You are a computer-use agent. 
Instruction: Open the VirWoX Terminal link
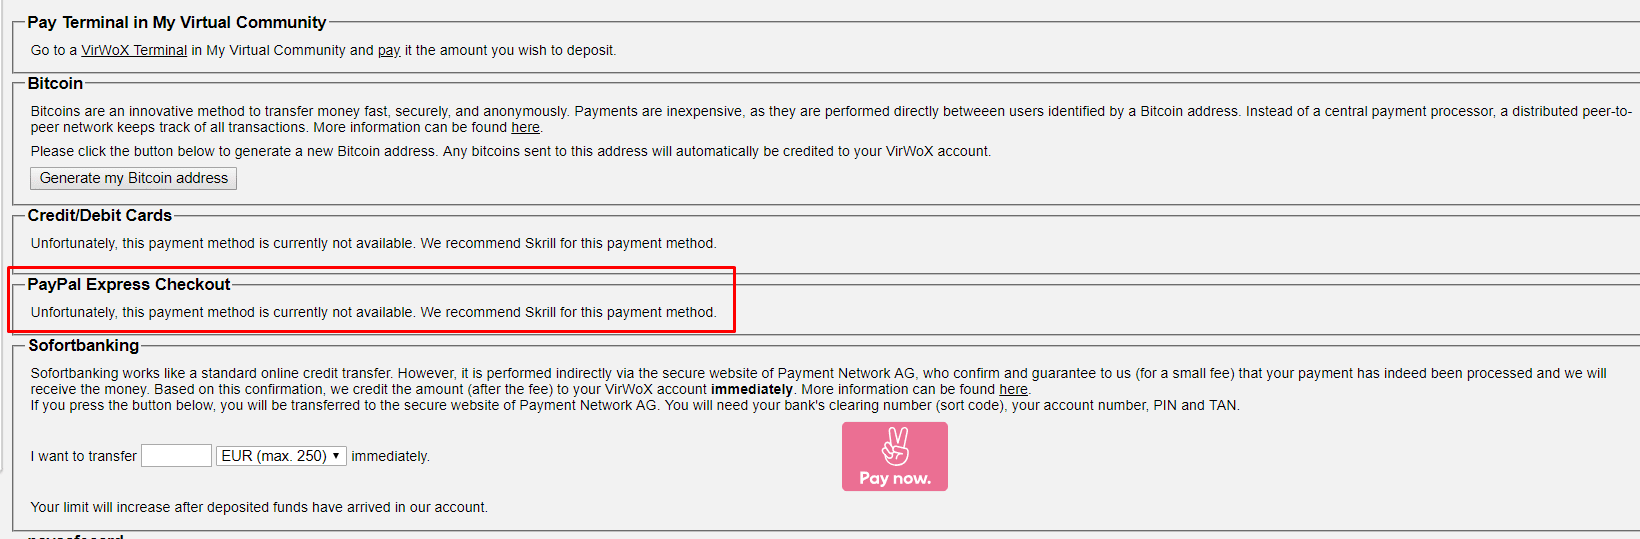pos(134,50)
